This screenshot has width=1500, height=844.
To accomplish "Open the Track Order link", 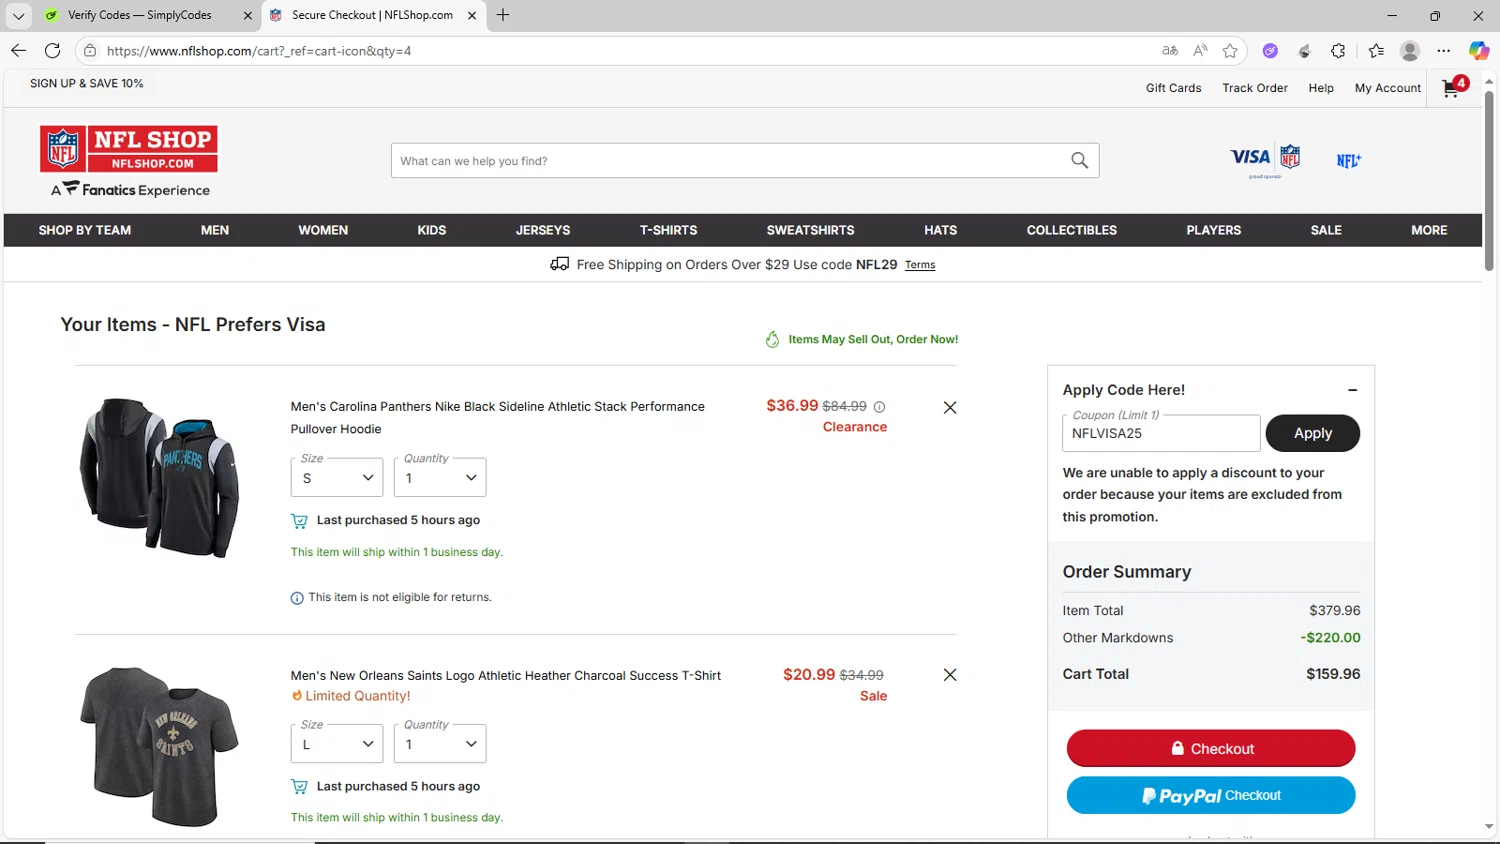I will point(1255,88).
